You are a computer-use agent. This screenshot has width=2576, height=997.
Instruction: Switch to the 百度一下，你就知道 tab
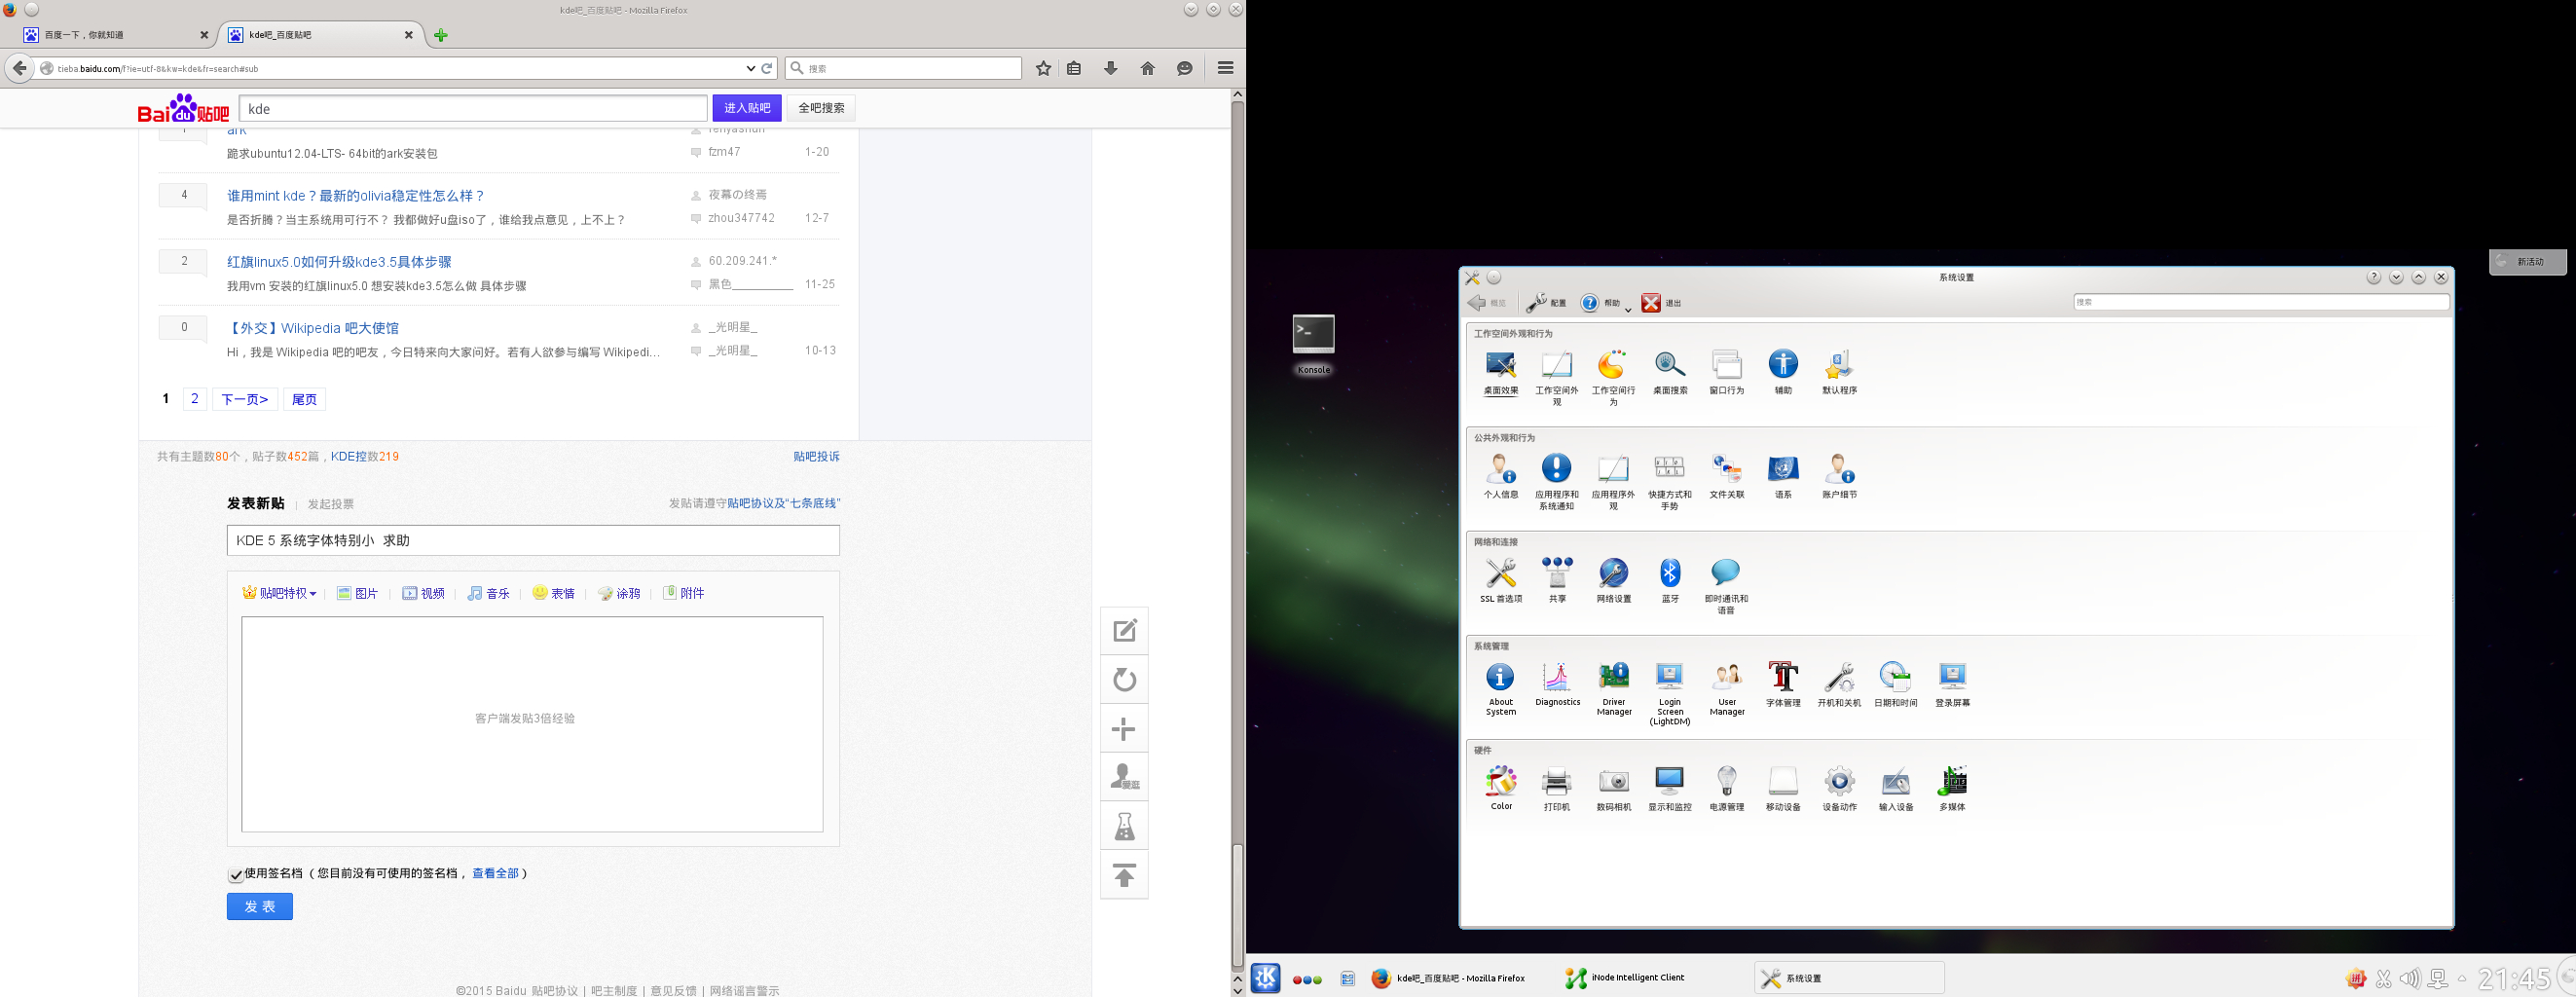(x=117, y=35)
